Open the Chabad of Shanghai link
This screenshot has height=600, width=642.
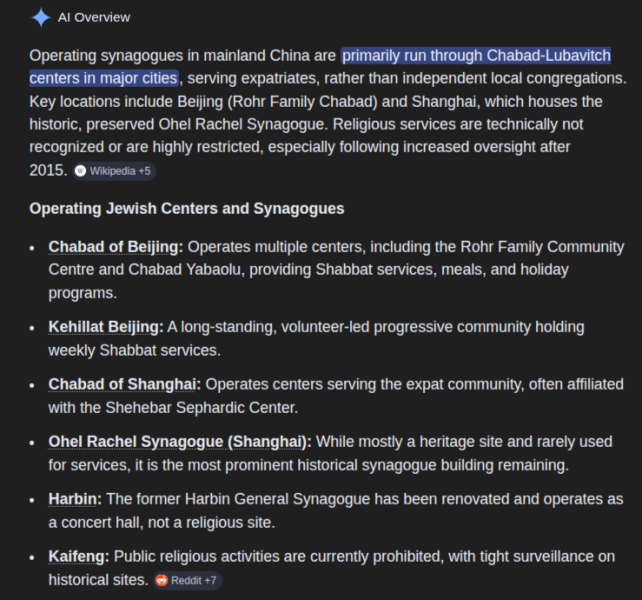pos(122,384)
